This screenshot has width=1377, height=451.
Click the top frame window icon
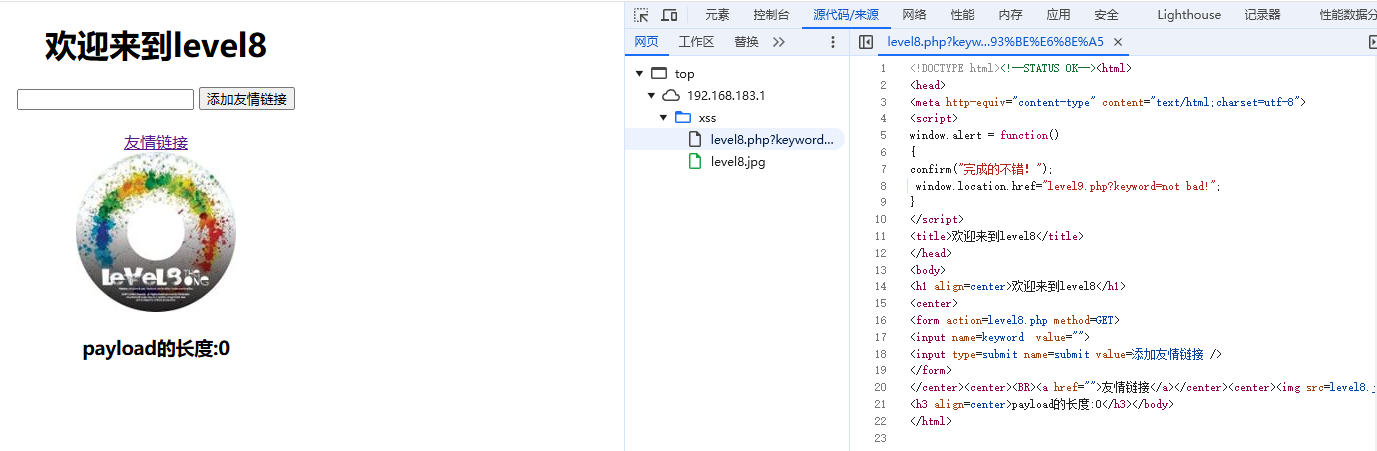tap(658, 73)
